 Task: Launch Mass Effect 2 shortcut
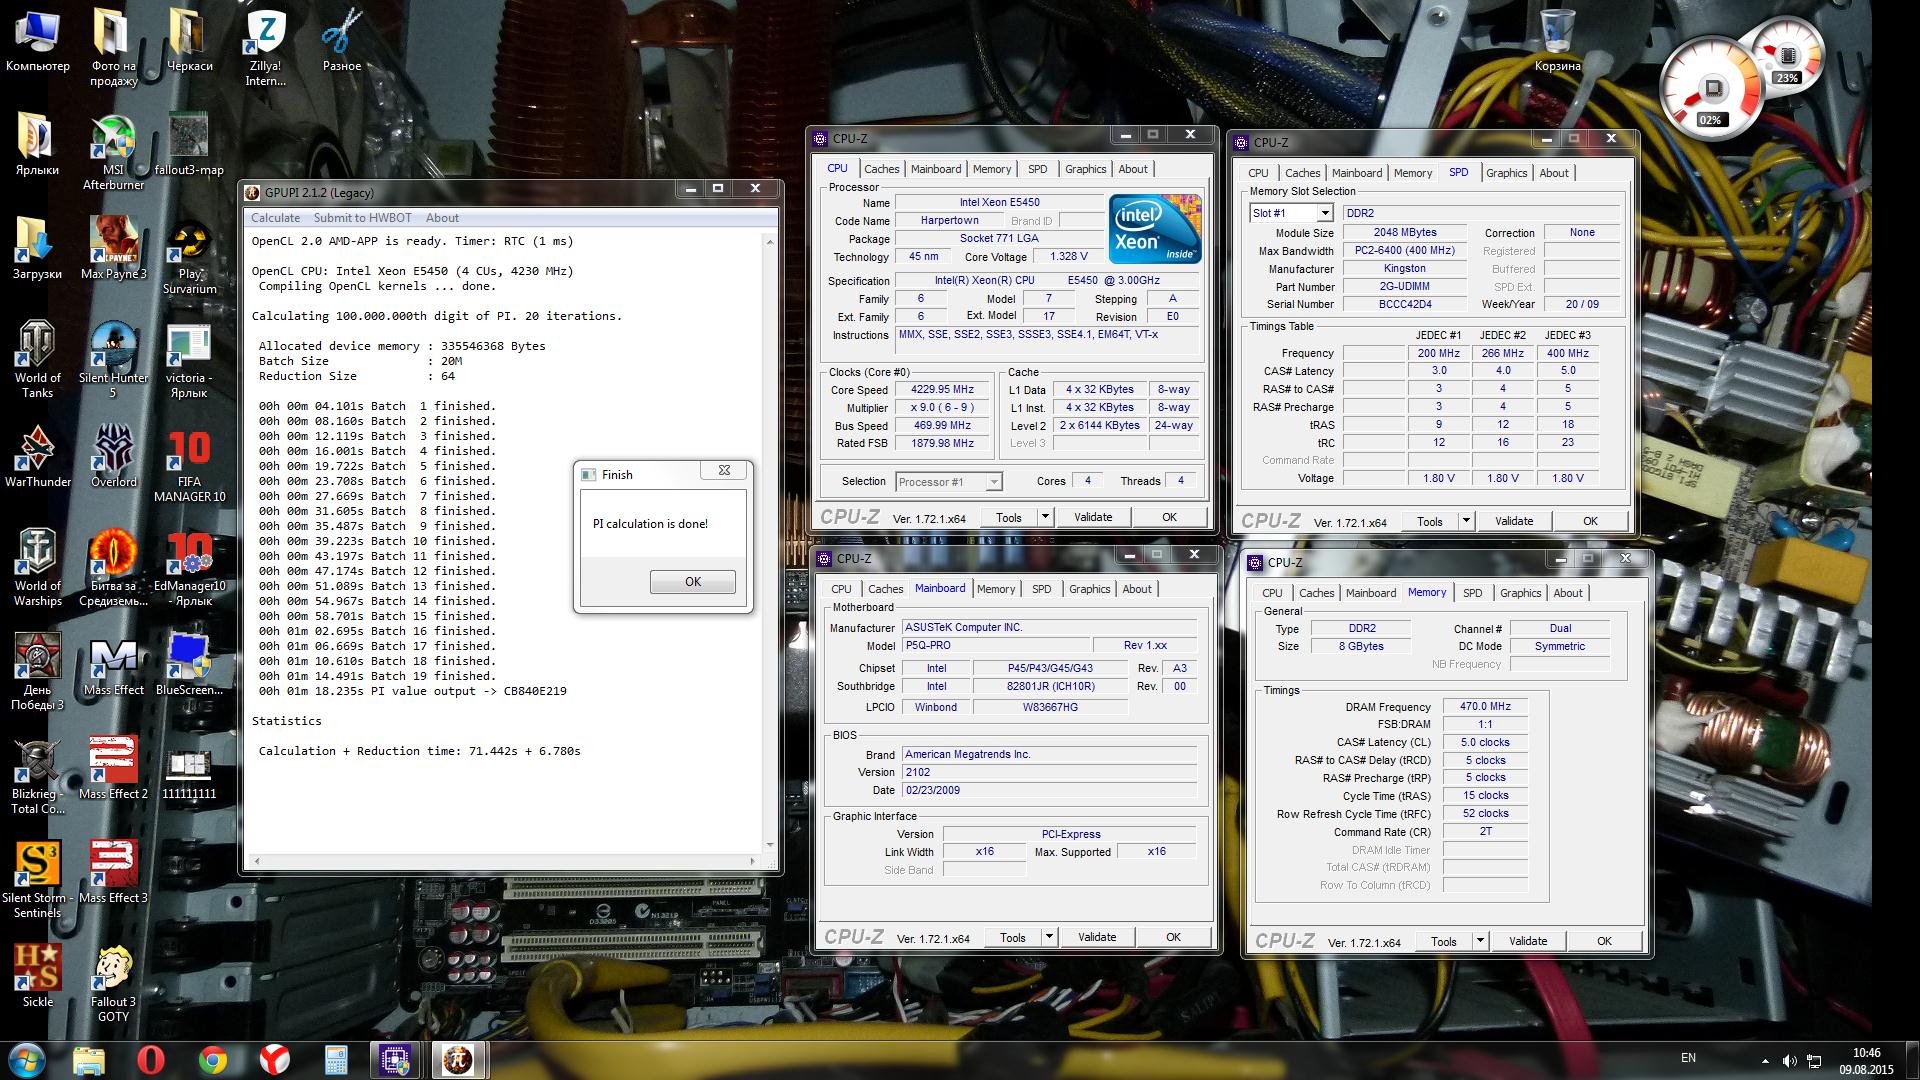(113, 769)
